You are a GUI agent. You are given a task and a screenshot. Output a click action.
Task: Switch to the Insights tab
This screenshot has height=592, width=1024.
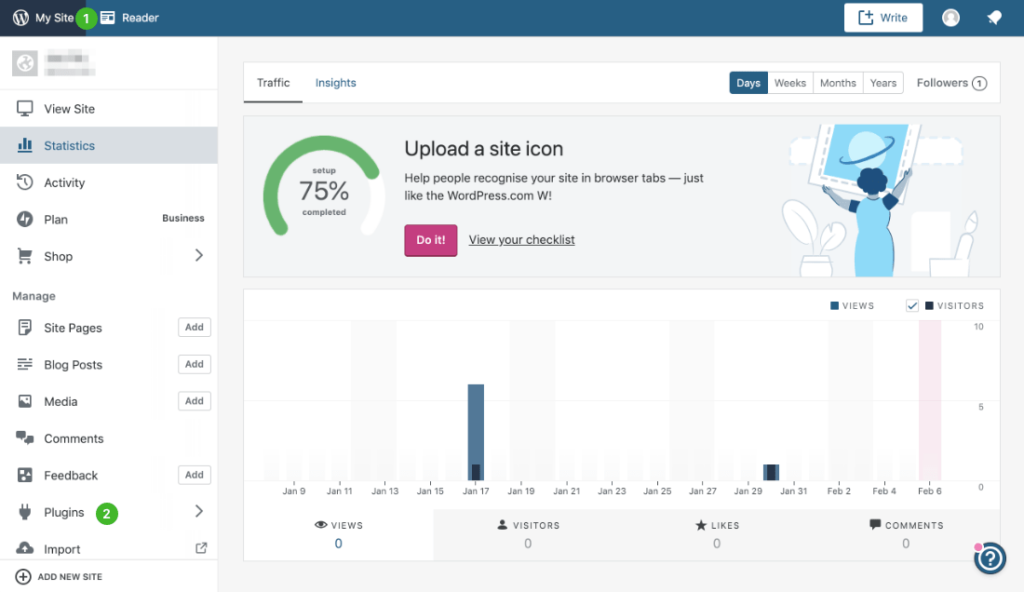coord(336,83)
